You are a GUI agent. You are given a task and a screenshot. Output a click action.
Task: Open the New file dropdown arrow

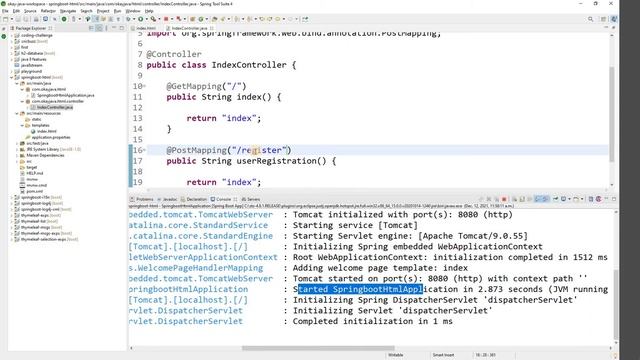click(x=12, y=19)
